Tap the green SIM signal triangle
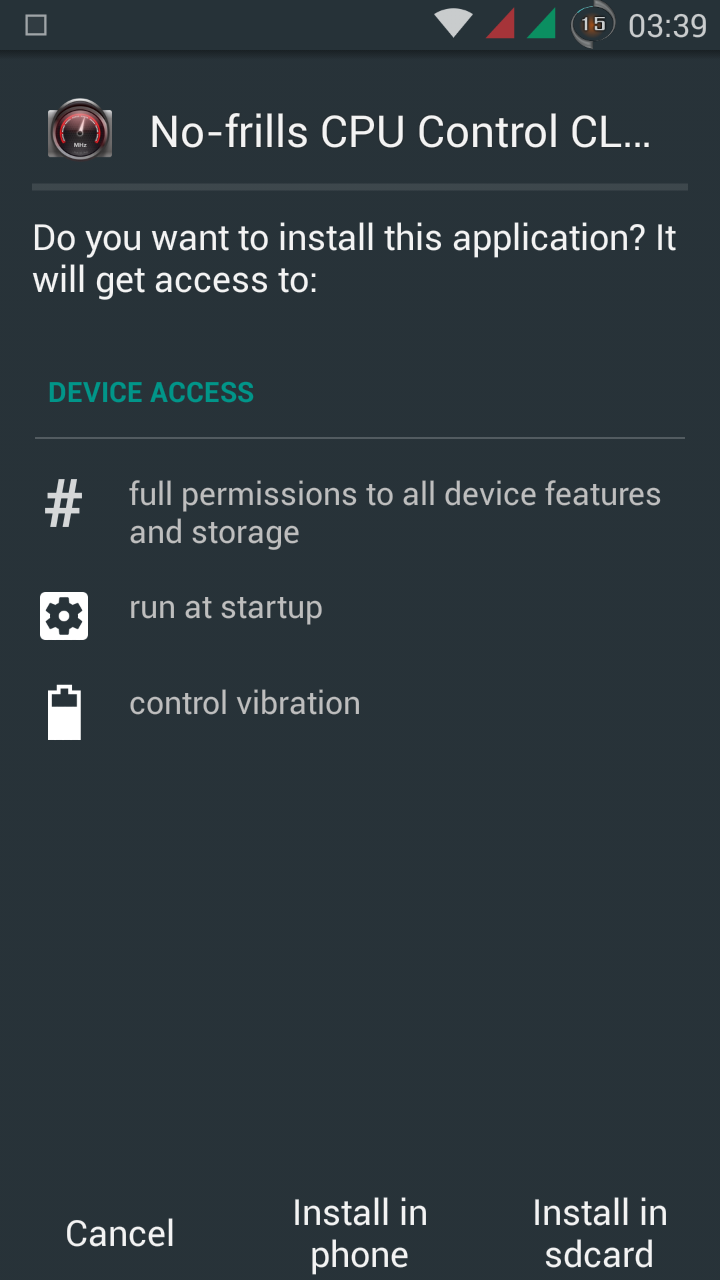 (541, 23)
